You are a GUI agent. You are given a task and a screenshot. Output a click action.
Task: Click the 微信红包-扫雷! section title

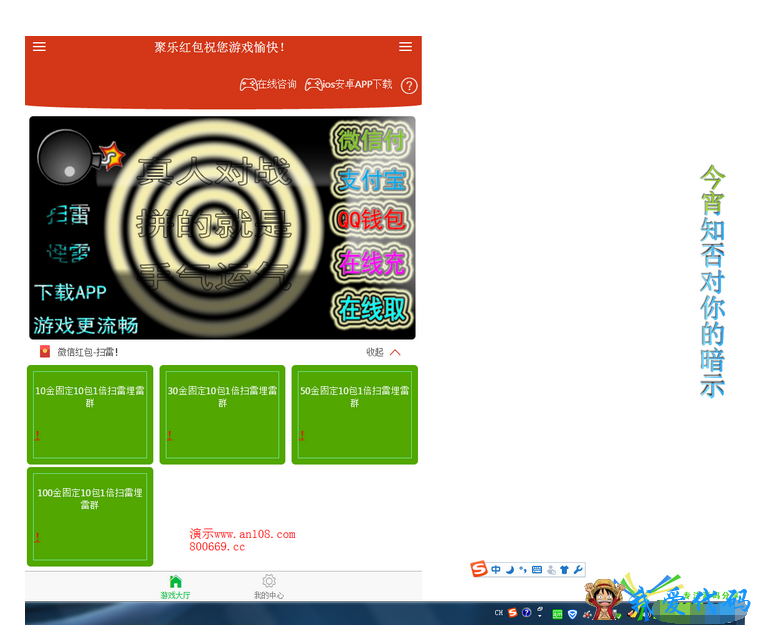coord(88,352)
